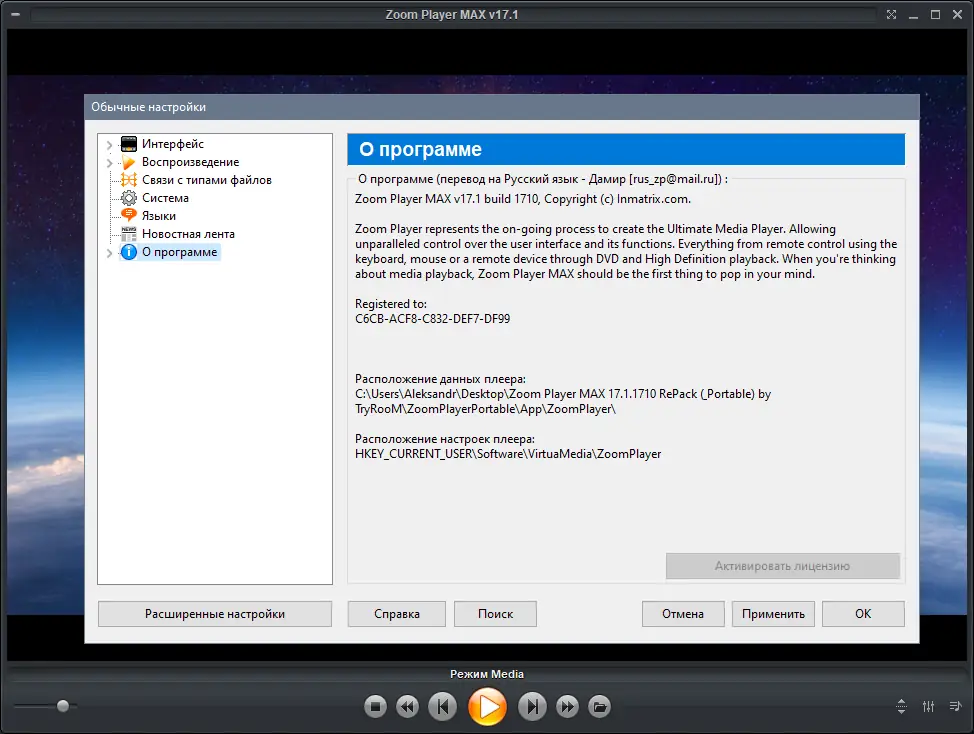The image size is (974, 734).
Task: Click the О программе info icon
Action: tap(129, 252)
